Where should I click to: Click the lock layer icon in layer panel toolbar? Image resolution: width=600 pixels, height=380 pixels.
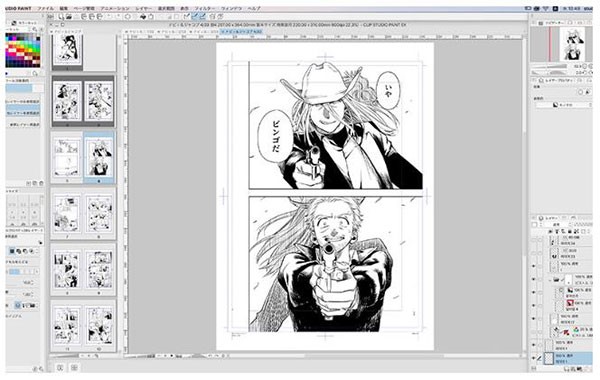pyautogui.click(x=570, y=232)
